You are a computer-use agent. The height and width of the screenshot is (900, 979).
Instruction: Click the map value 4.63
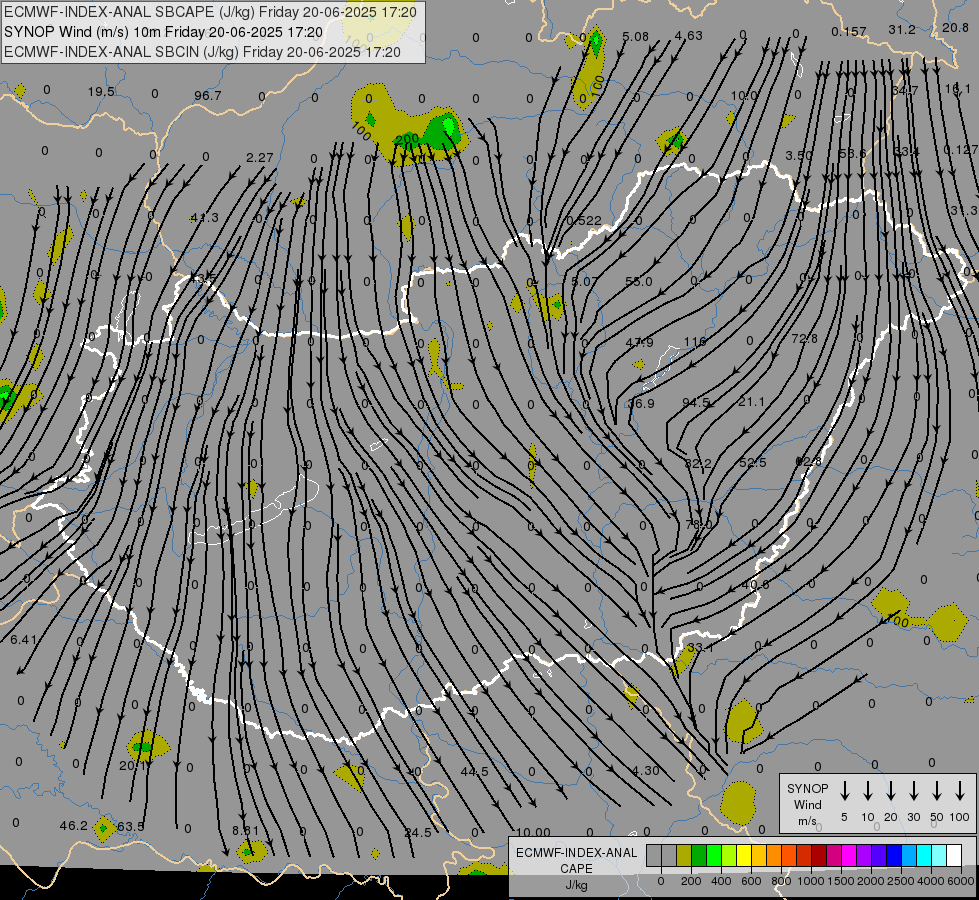tap(689, 36)
